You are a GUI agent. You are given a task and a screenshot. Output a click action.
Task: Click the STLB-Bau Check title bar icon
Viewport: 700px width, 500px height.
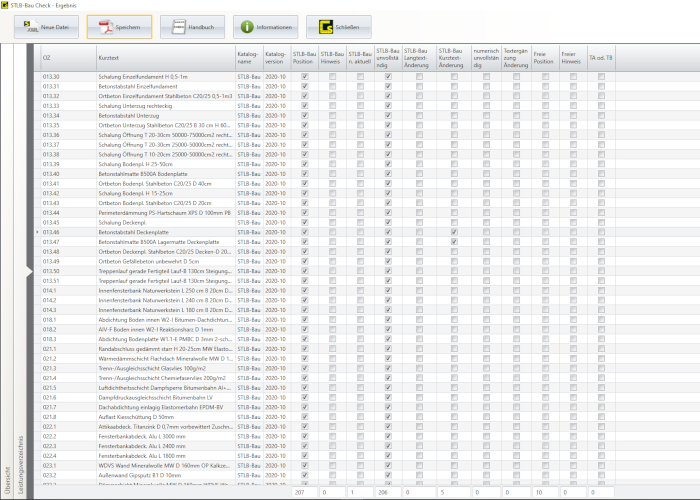4,5
